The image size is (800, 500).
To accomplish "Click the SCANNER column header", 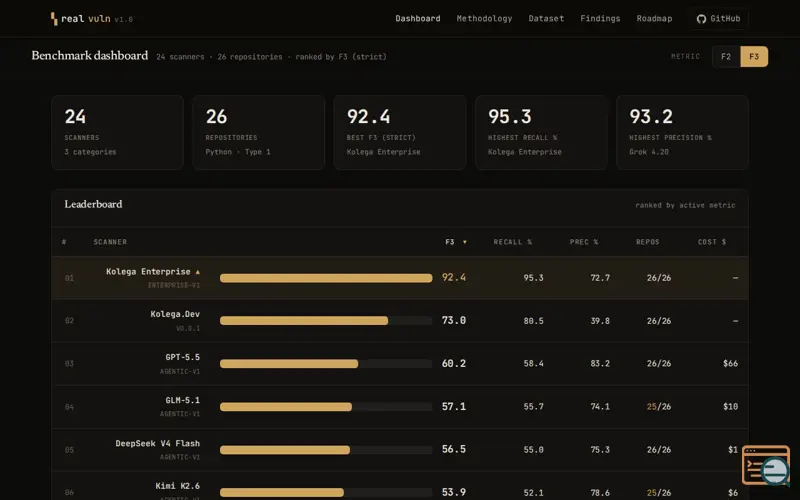I will [x=110, y=242].
